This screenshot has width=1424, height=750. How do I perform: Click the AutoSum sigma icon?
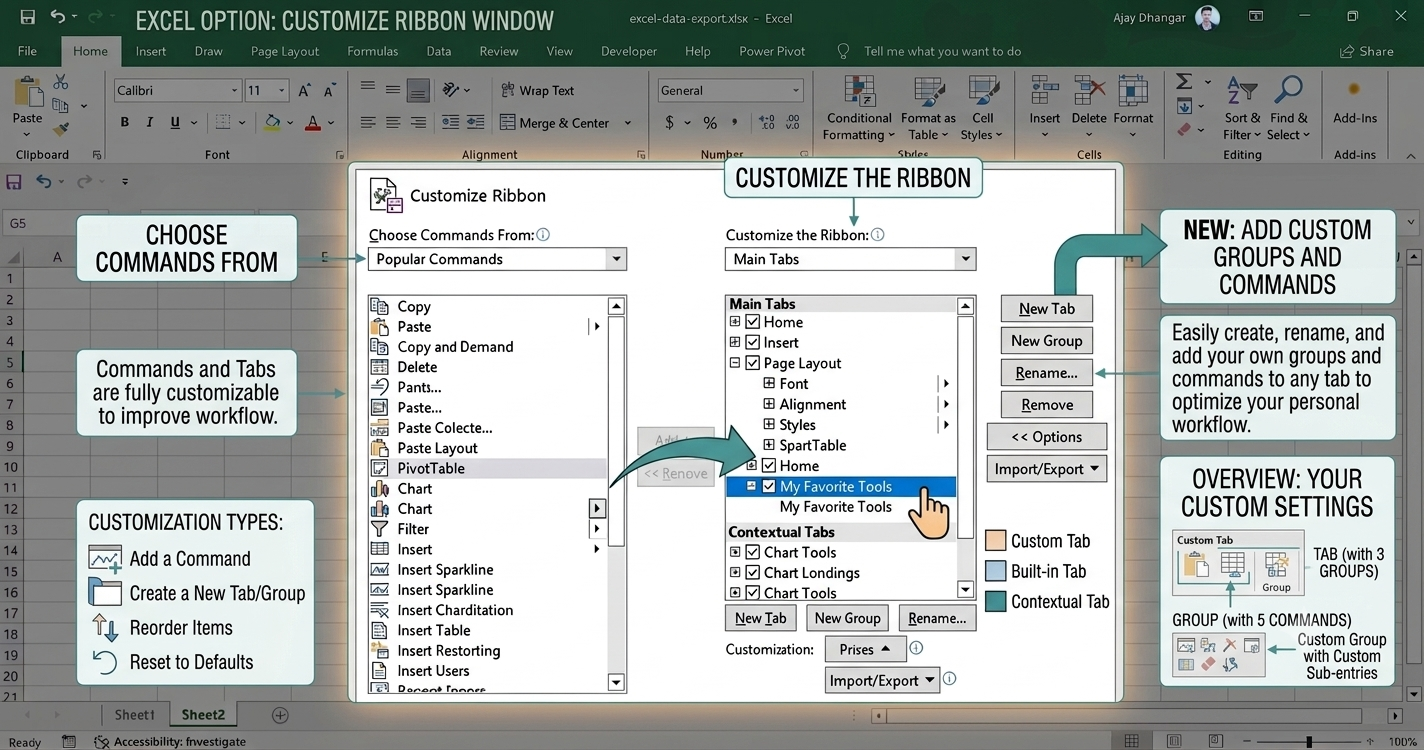pyautogui.click(x=1184, y=82)
